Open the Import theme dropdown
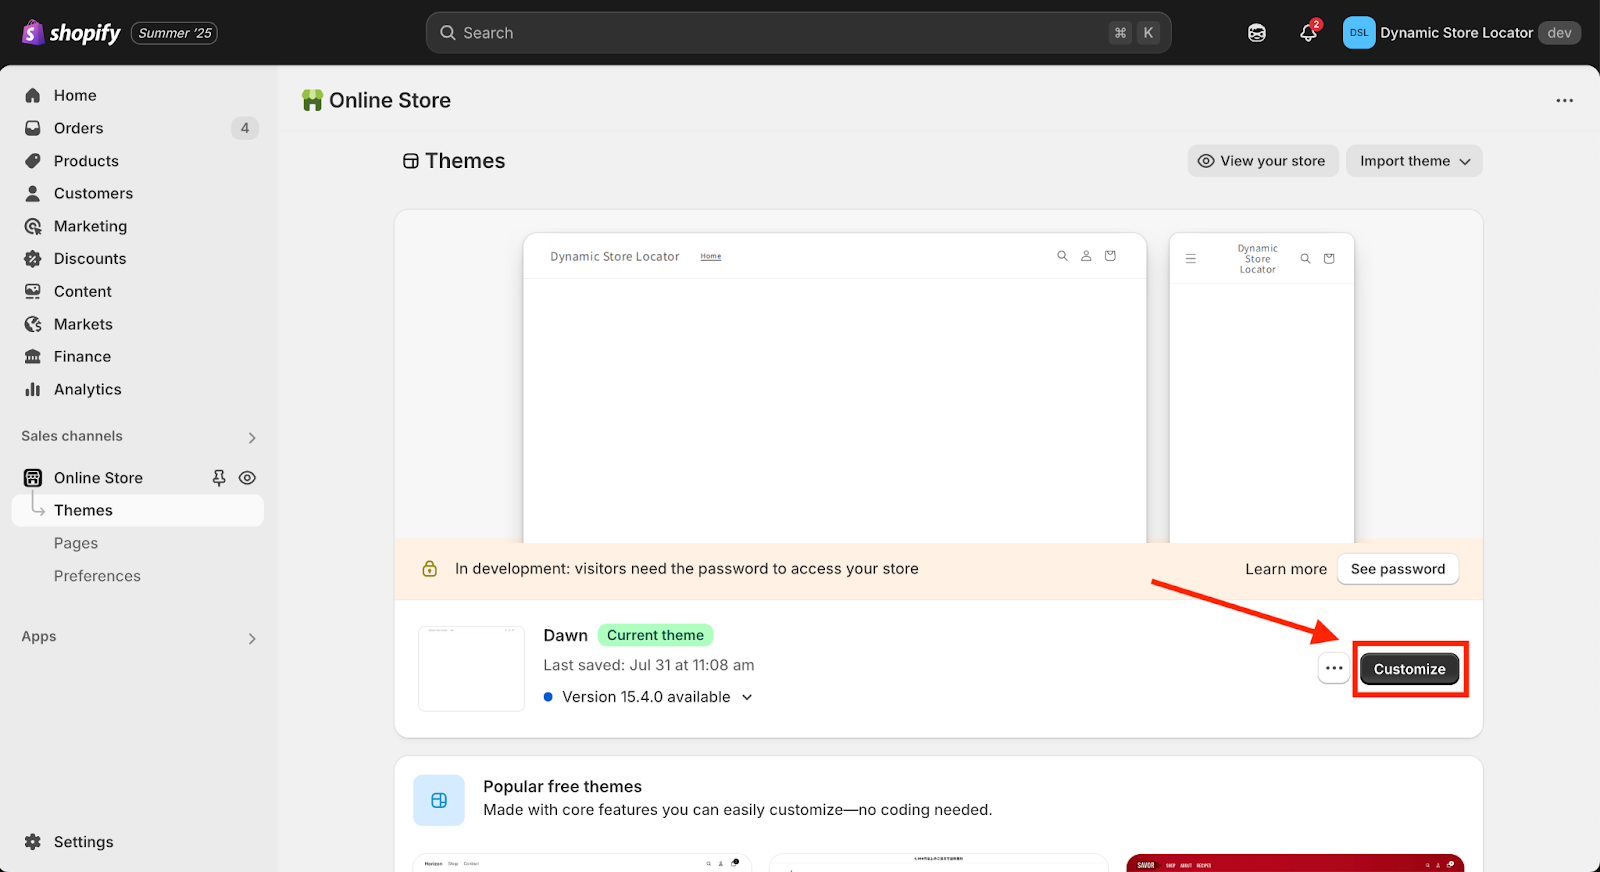The image size is (1600, 872). [x=1414, y=161]
